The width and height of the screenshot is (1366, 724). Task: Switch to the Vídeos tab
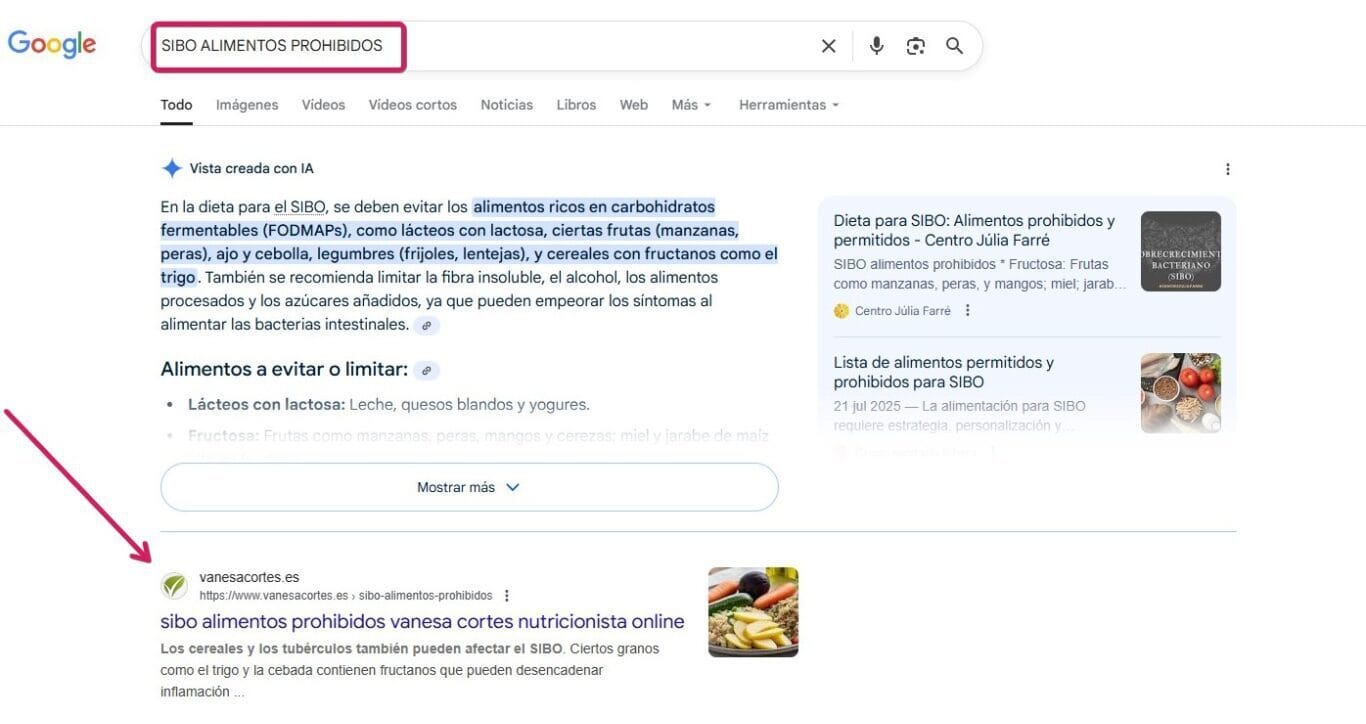pyautogui.click(x=323, y=105)
